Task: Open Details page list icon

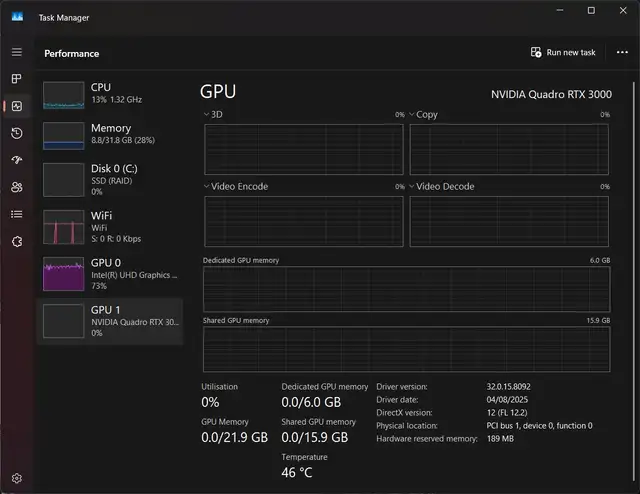Action: pyautogui.click(x=17, y=214)
